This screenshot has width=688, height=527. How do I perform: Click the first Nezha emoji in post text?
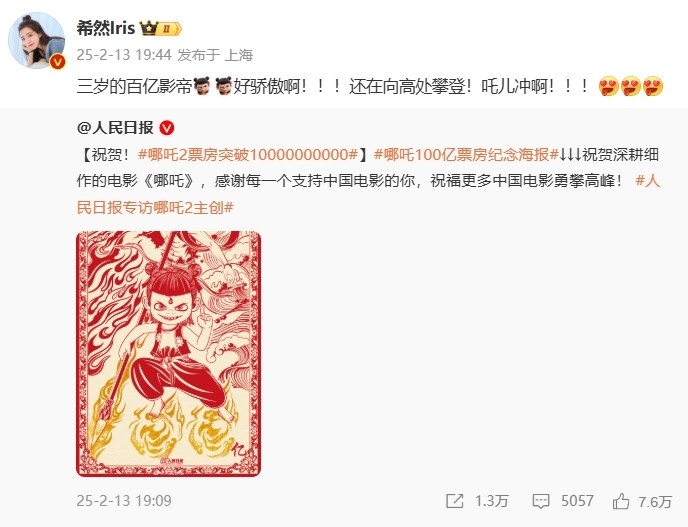(202, 86)
